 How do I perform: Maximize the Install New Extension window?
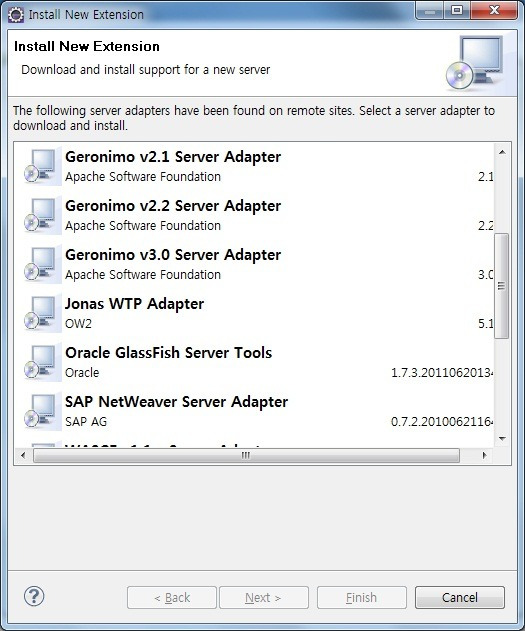pyautogui.click(x=457, y=10)
